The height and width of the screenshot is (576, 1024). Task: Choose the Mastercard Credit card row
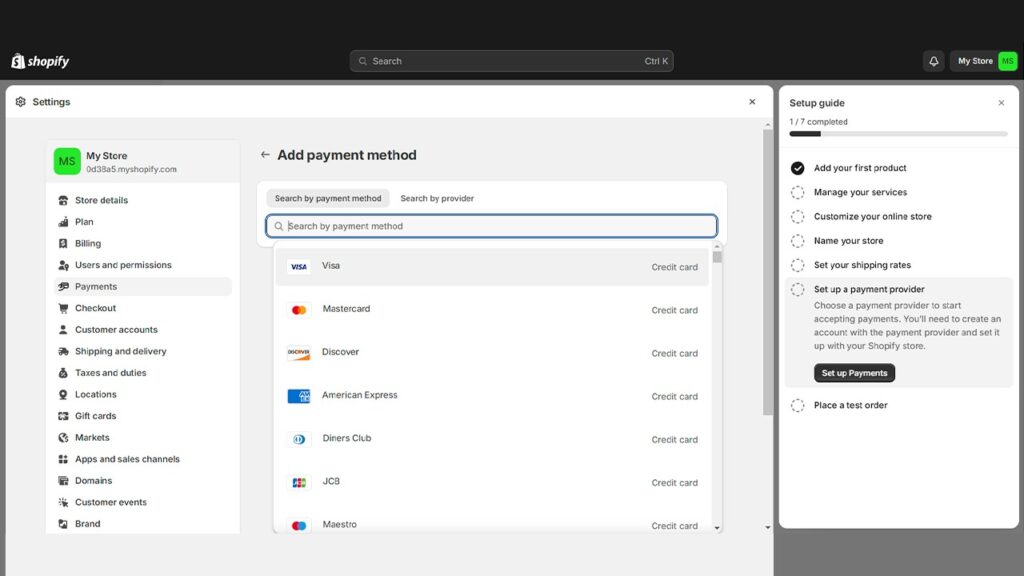pos(492,310)
